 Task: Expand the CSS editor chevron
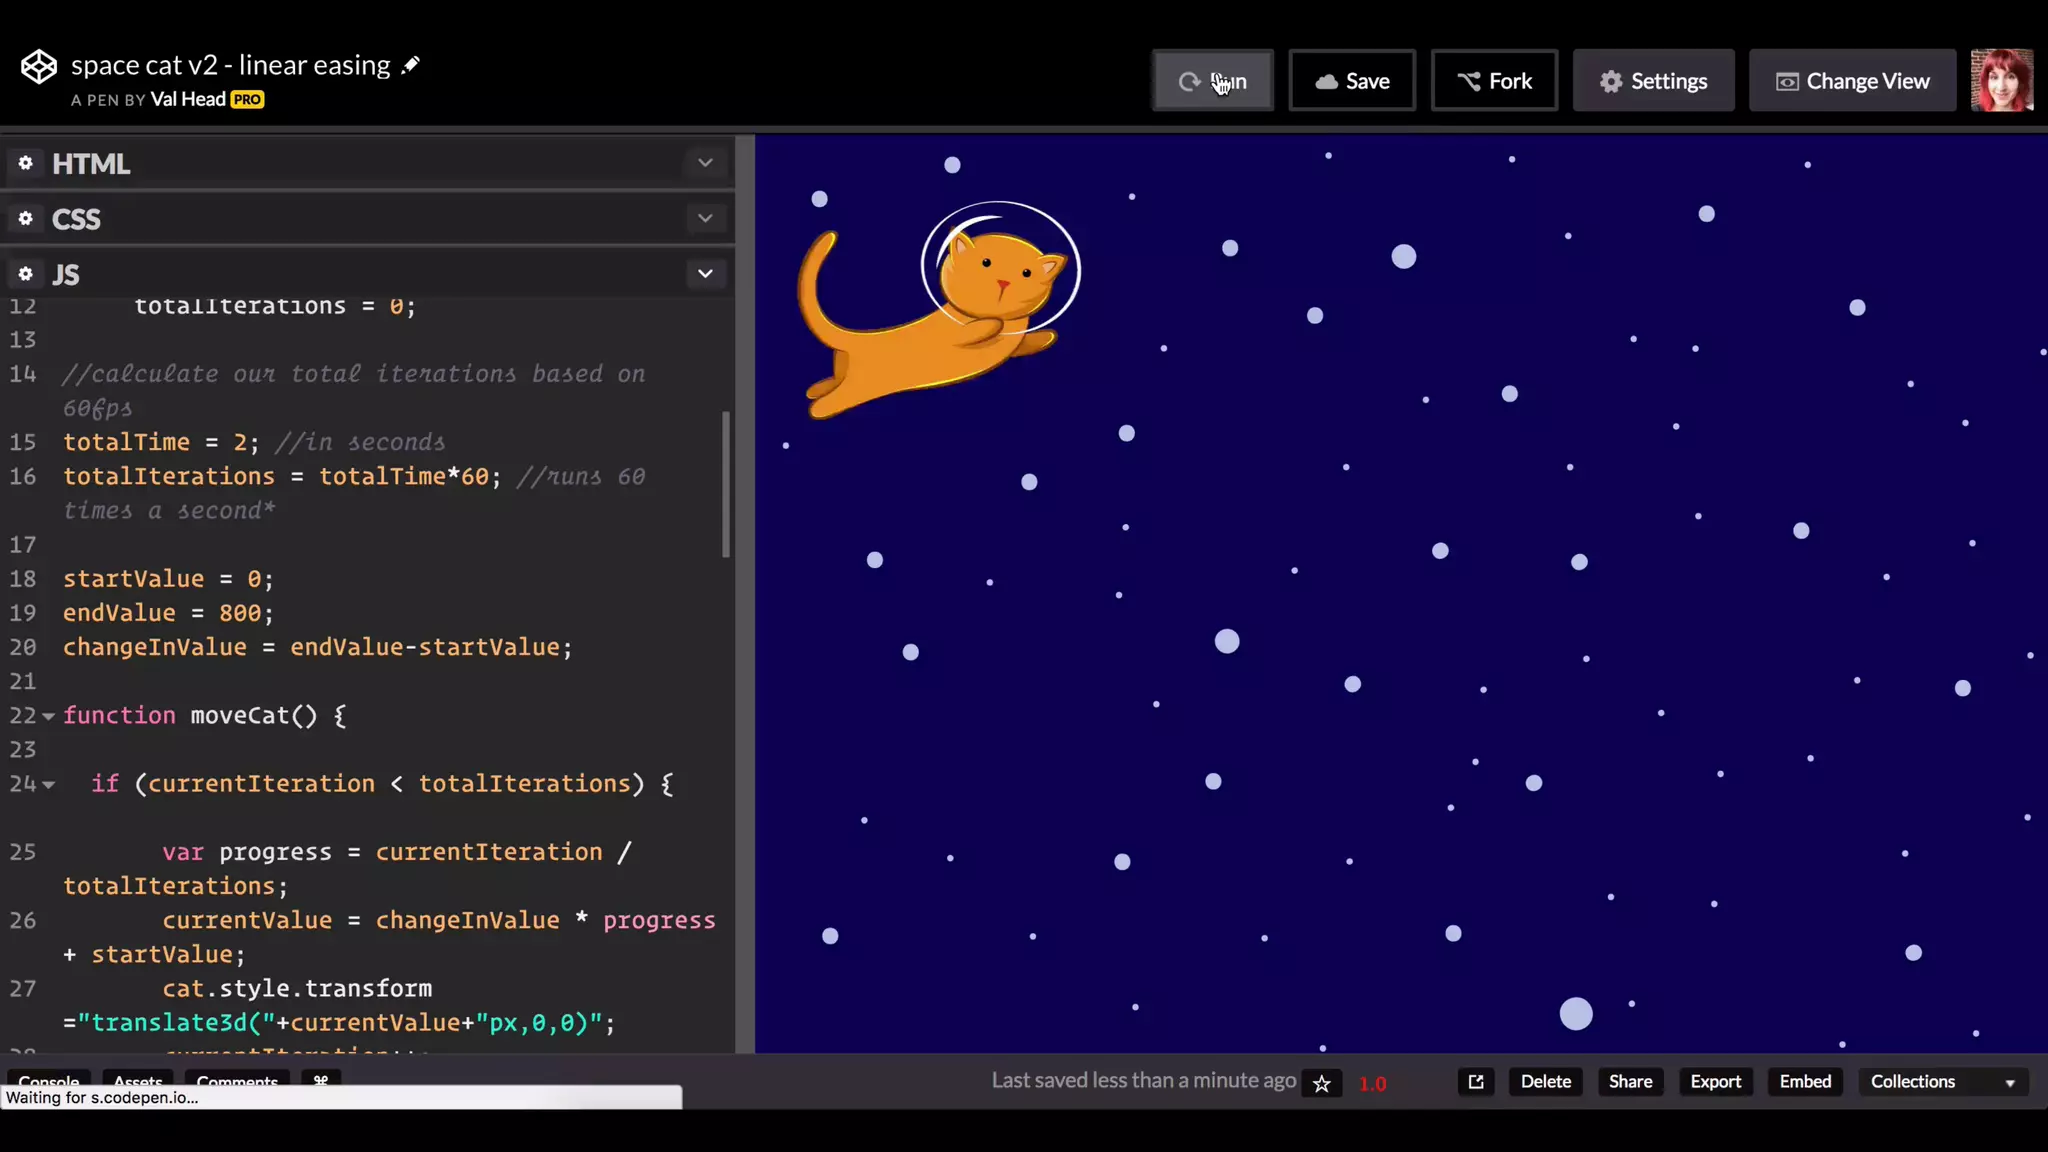(x=705, y=218)
